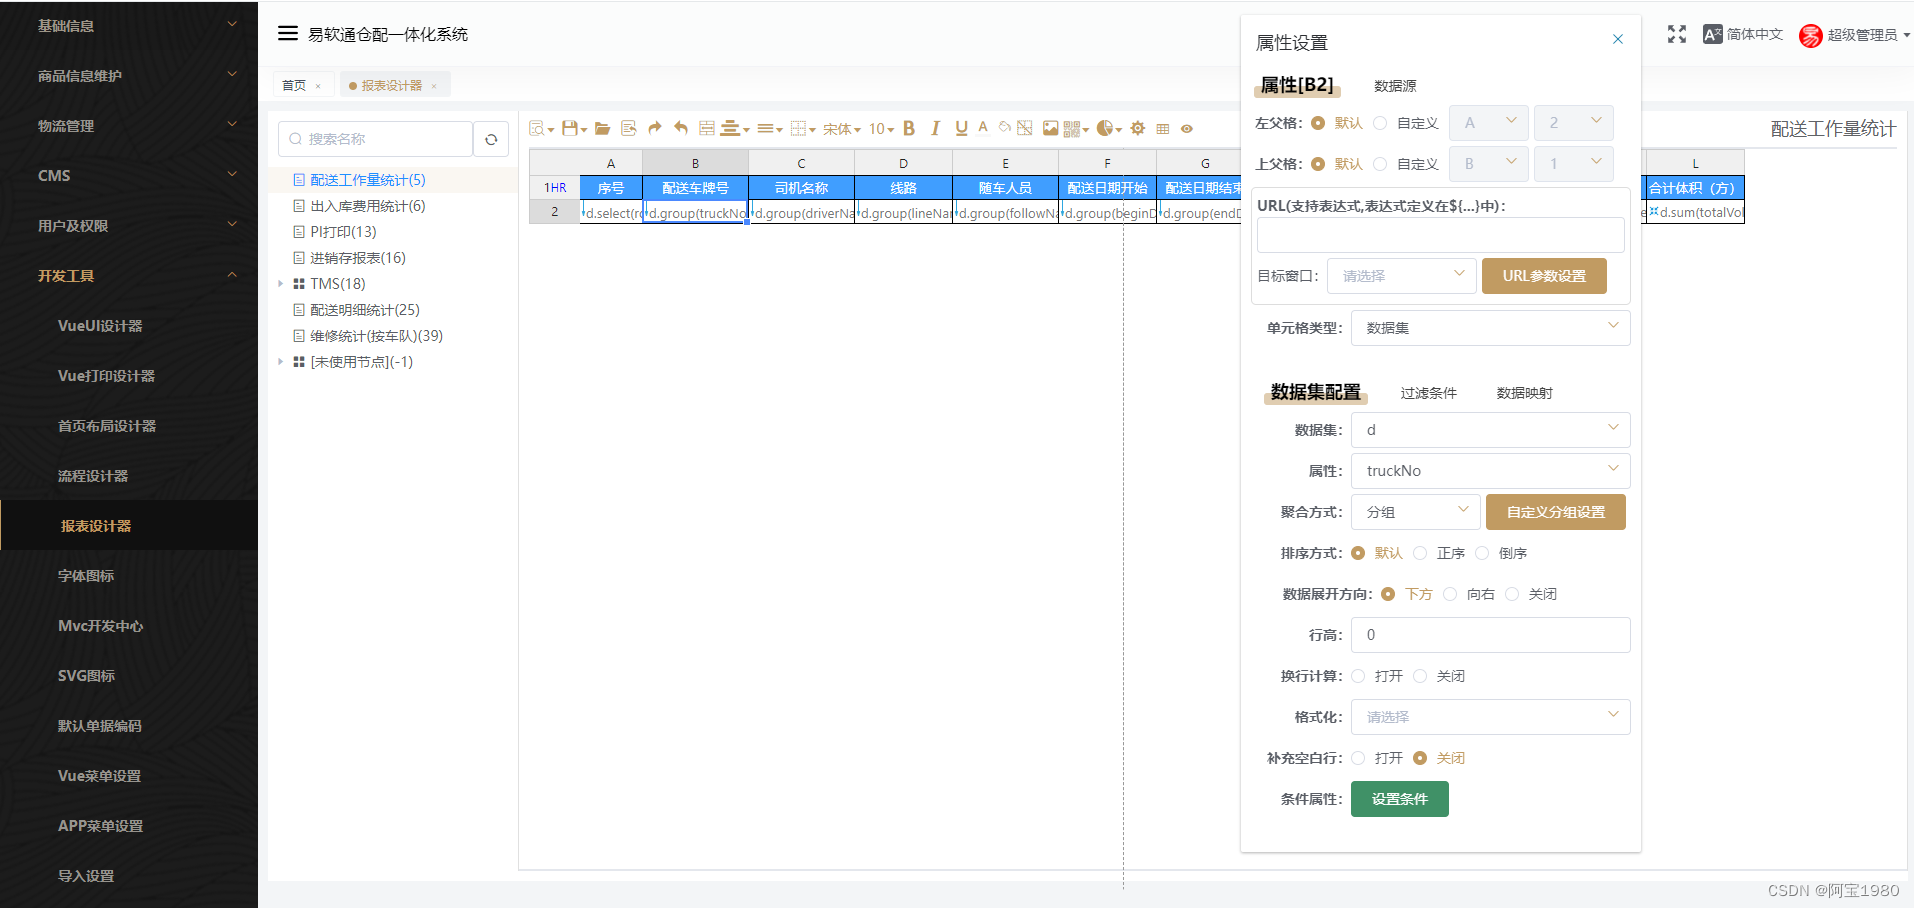Click the refresh icon beside search box
The image size is (1914, 908).
(x=491, y=139)
